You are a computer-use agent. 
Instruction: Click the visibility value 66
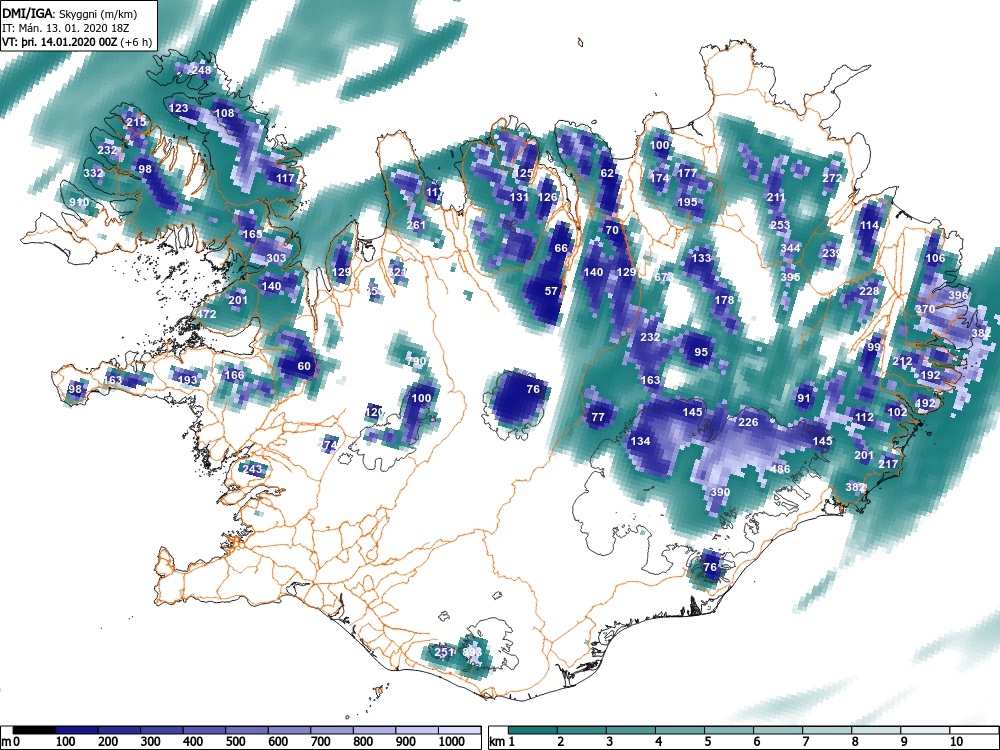pyautogui.click(x=561, y=248)
